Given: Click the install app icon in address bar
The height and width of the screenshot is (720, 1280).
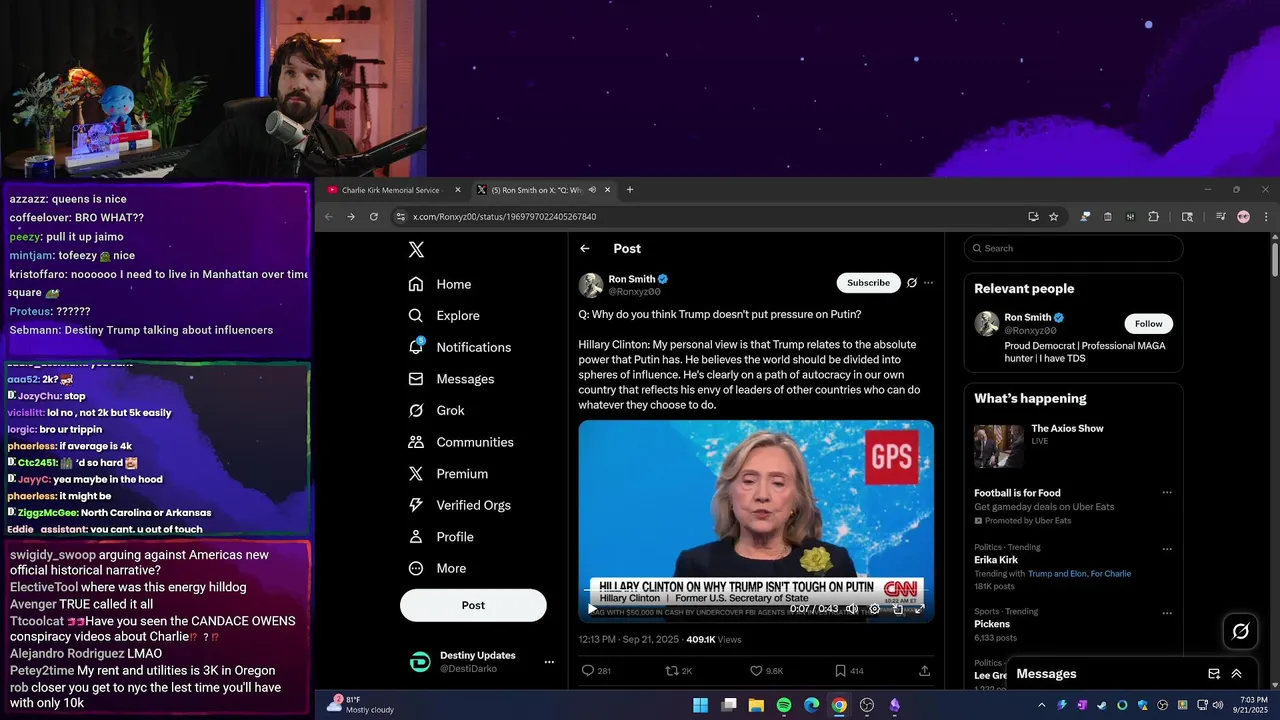Looking at the screenshot, I should [x=1033, y=217].
